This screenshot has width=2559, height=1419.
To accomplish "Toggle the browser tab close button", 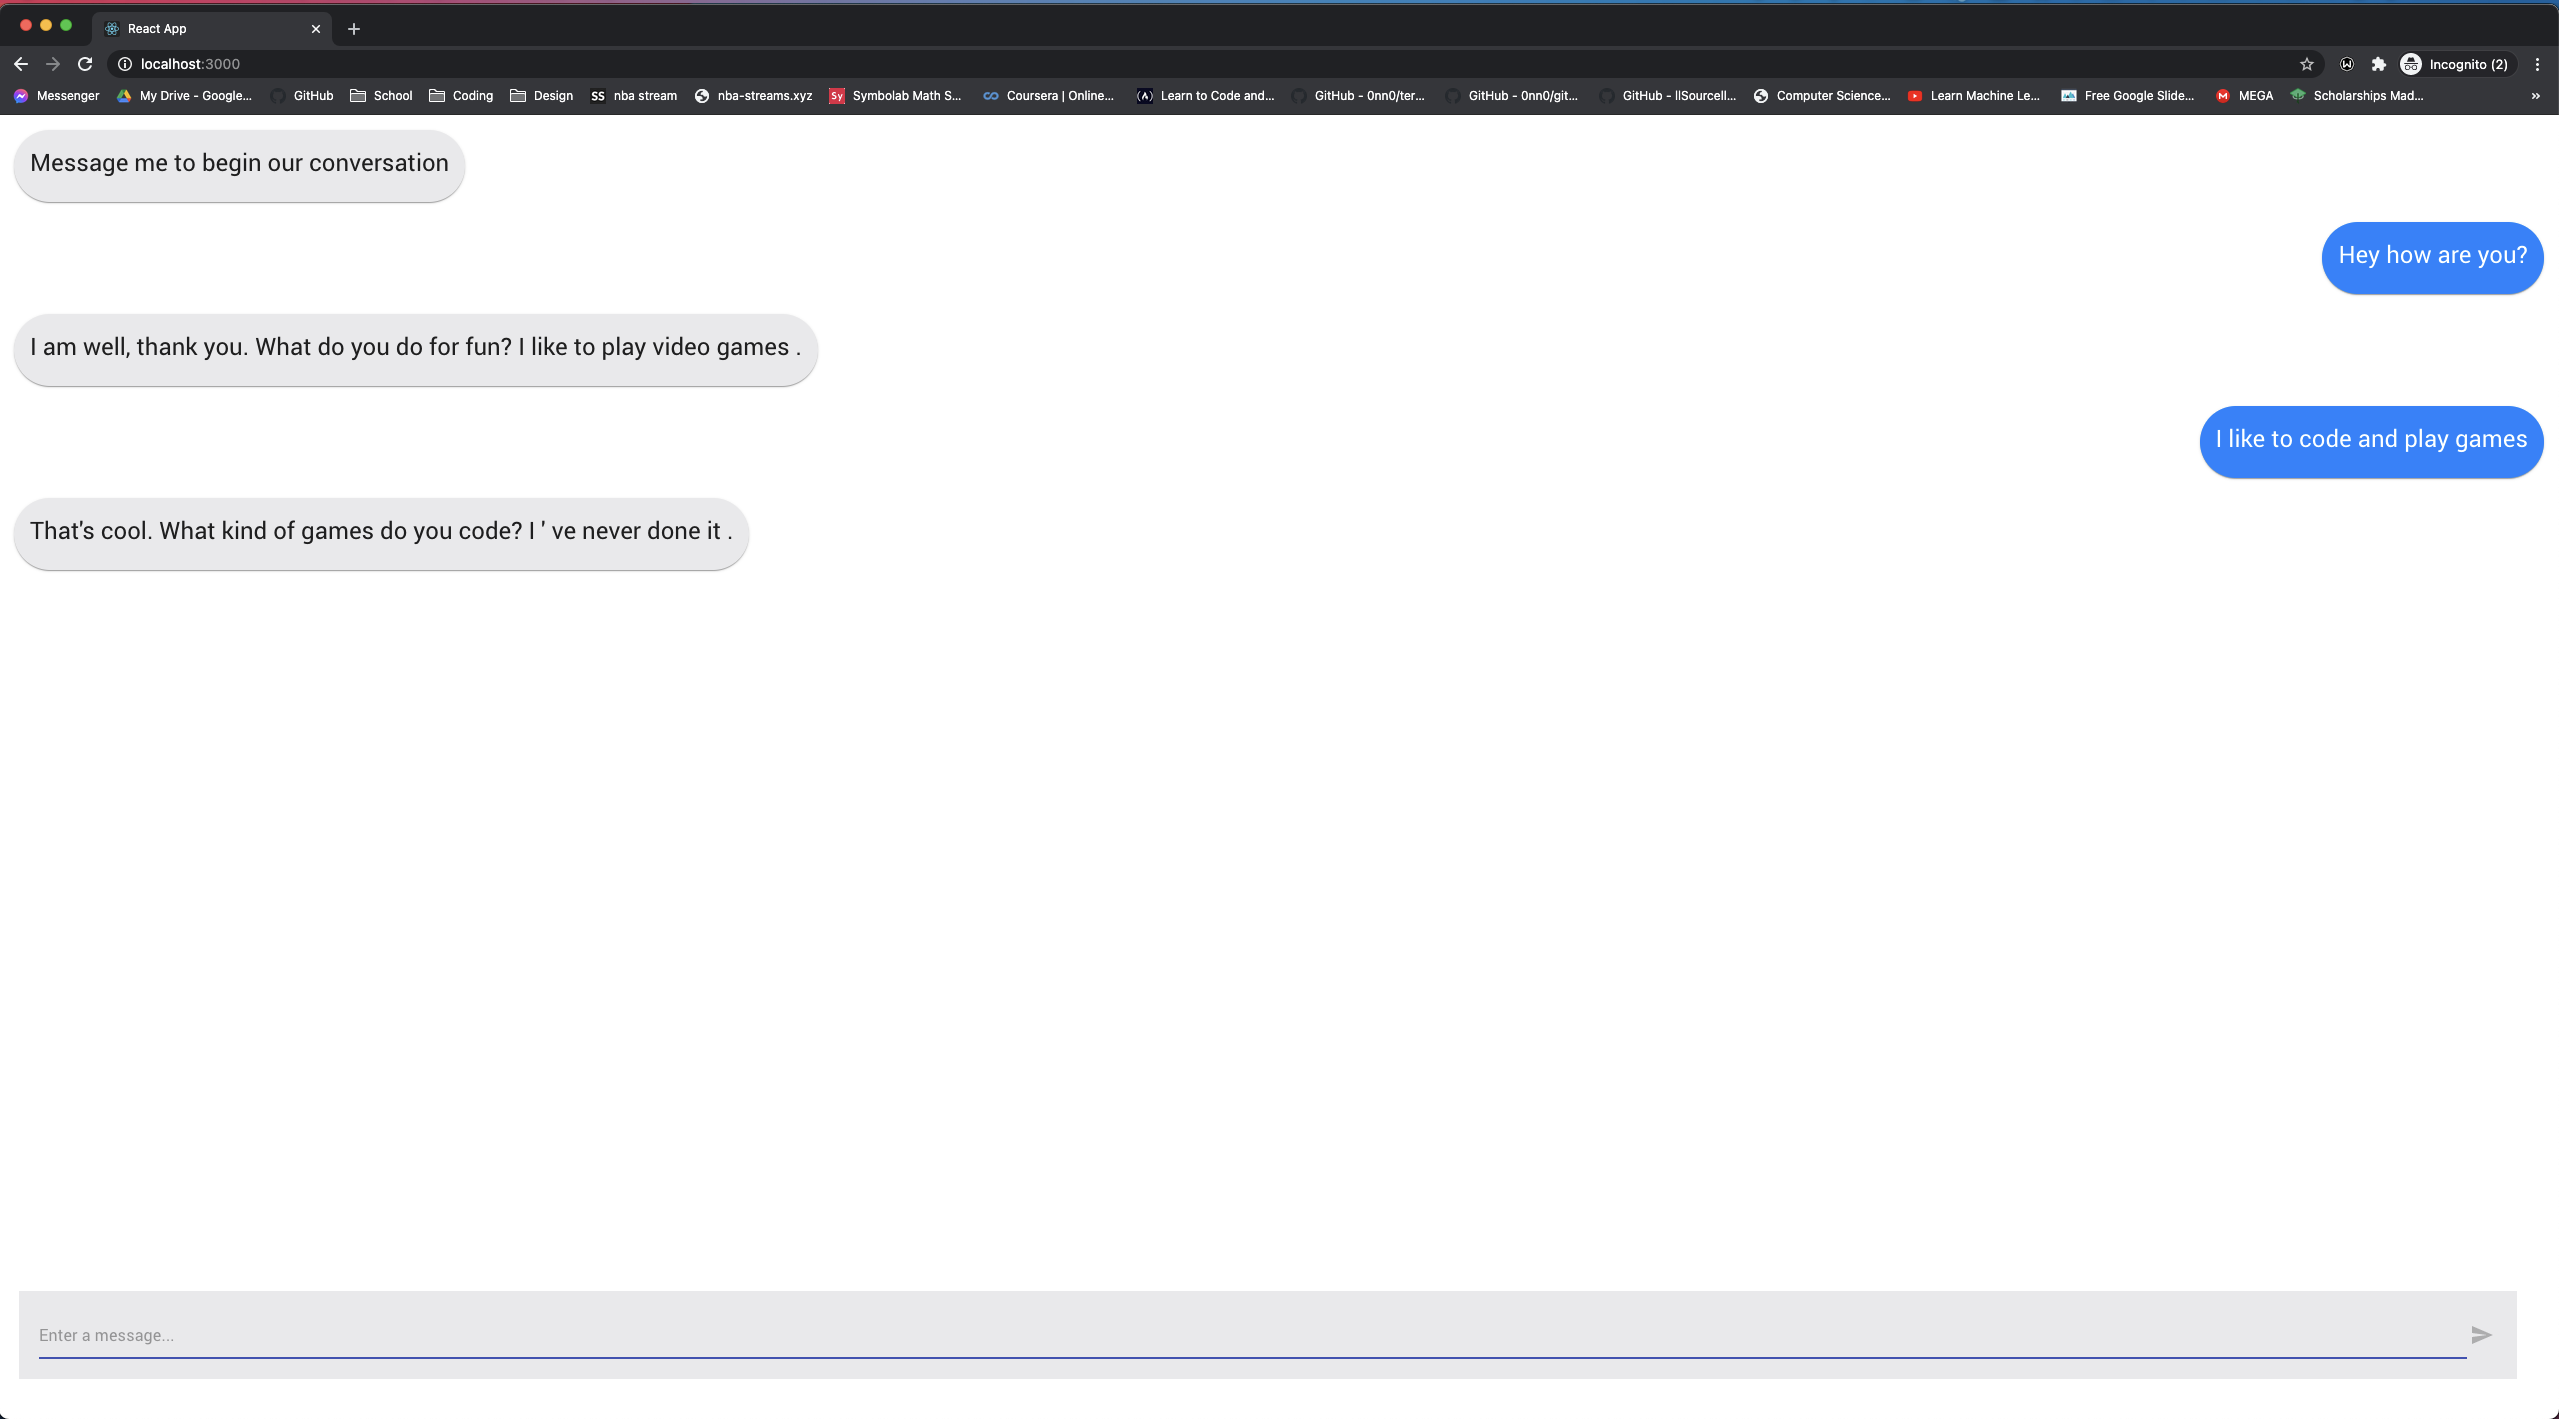I will coord(314,28).
